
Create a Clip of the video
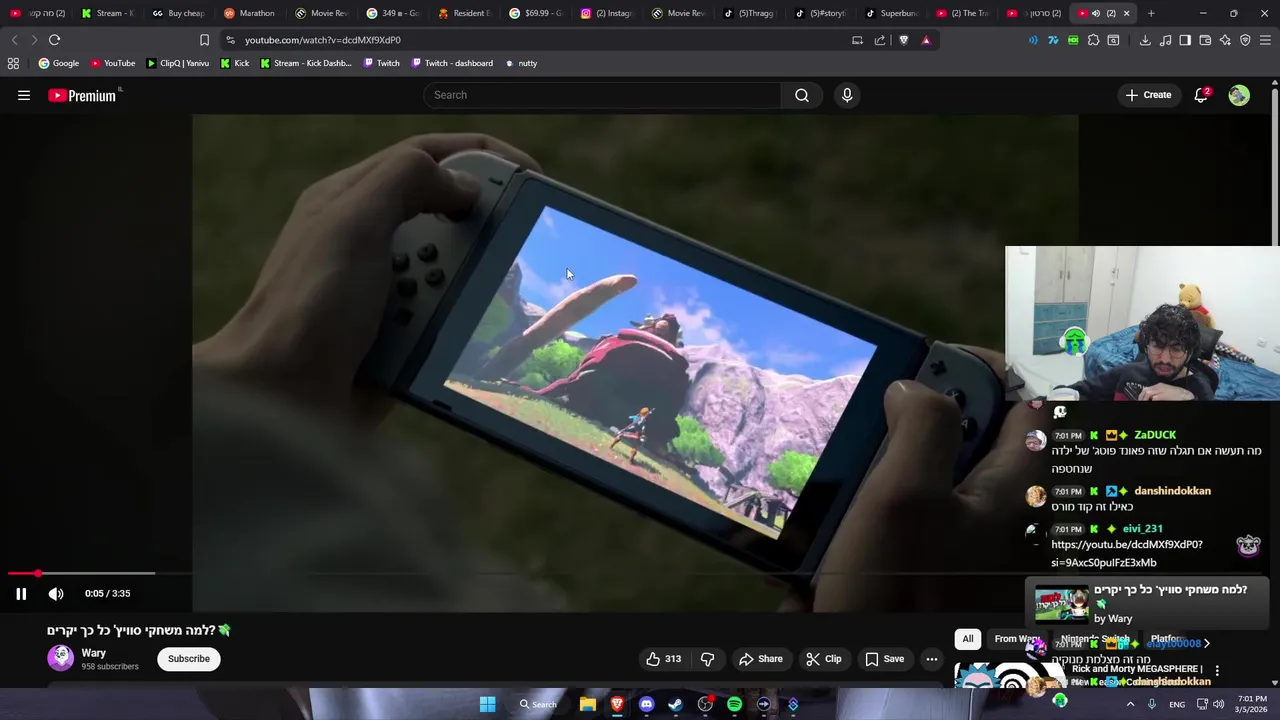824,659
